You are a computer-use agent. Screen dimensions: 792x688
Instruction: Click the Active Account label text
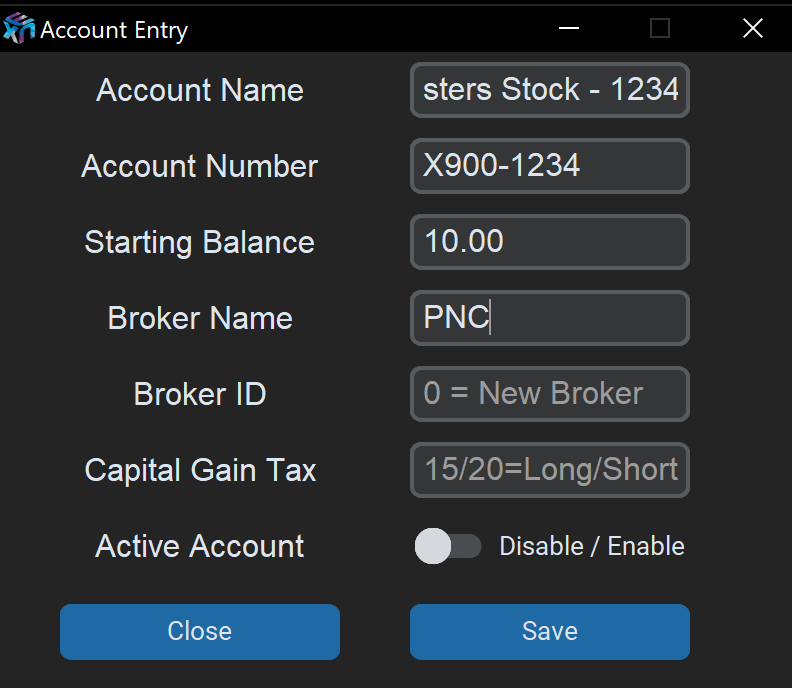pyautogui.click(x=200, y=546)
